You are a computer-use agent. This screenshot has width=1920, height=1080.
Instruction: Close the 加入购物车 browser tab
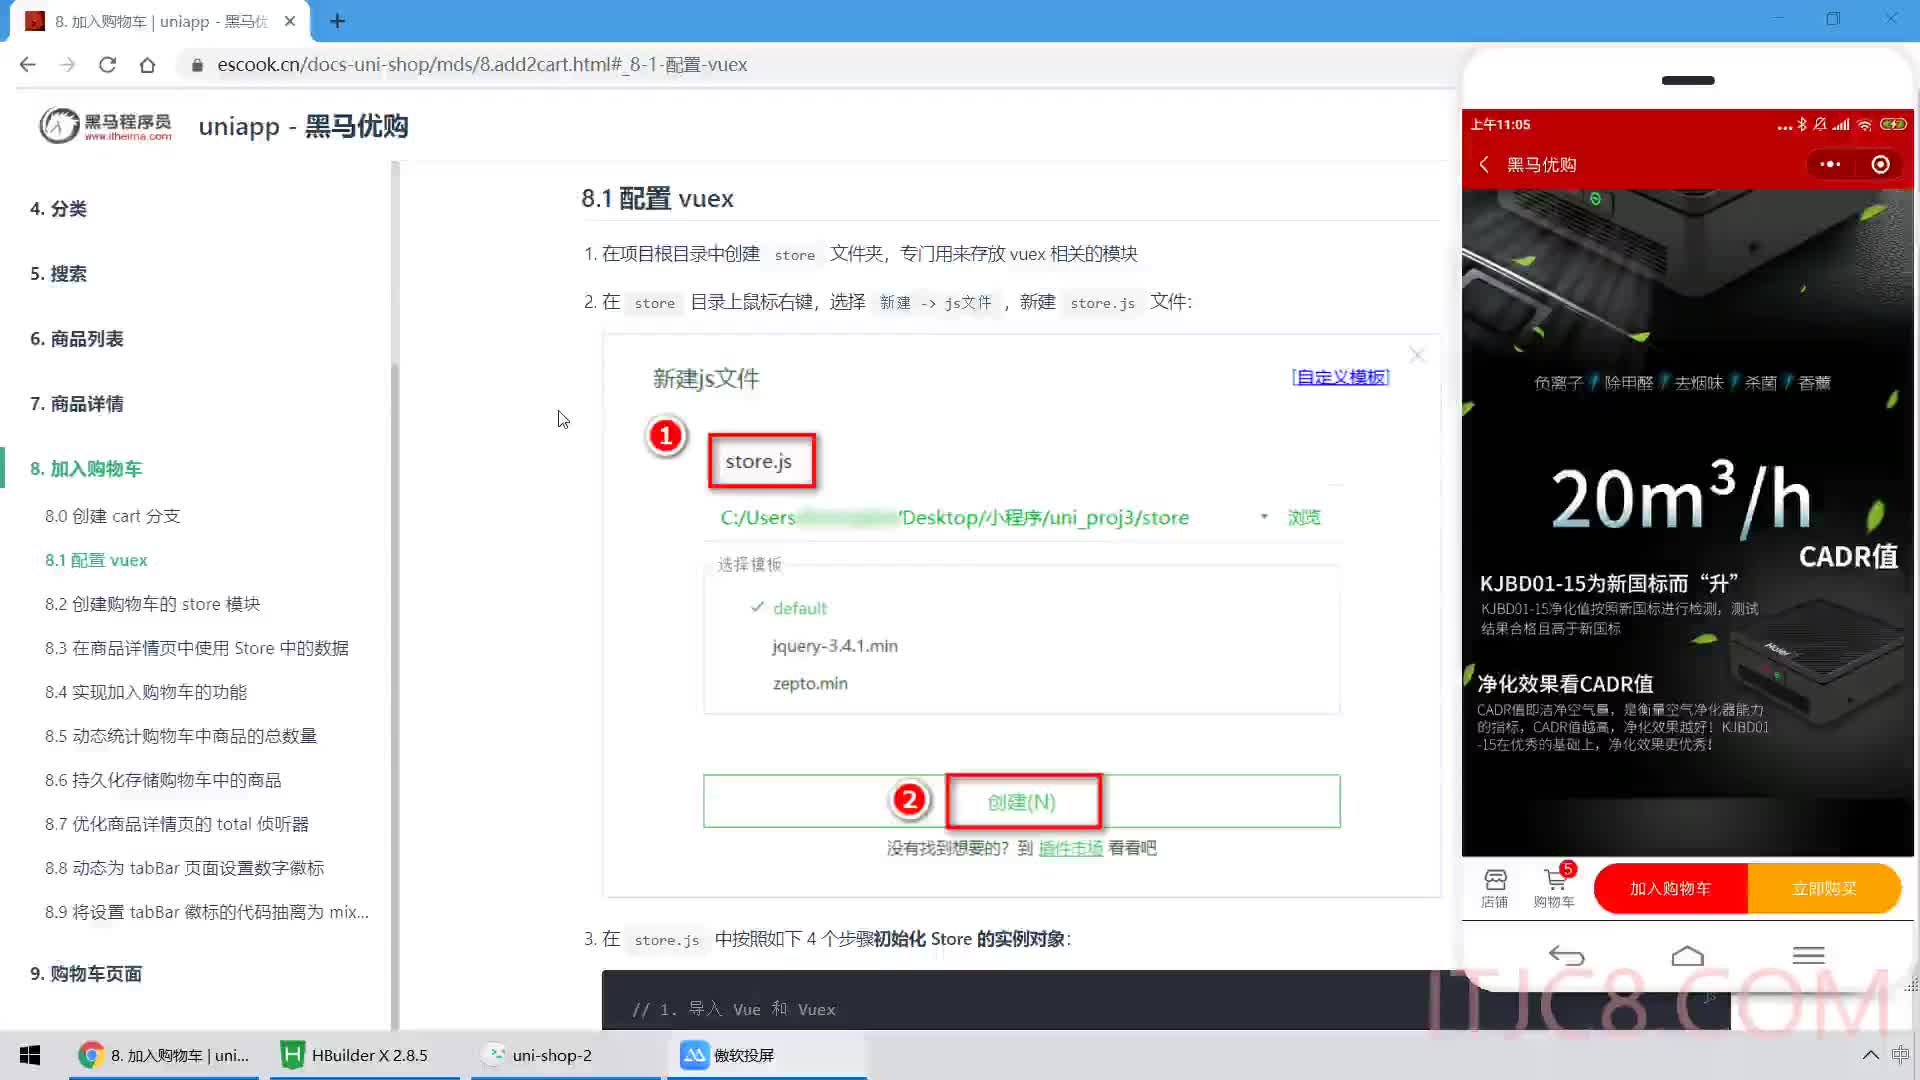tap(290, 21)
